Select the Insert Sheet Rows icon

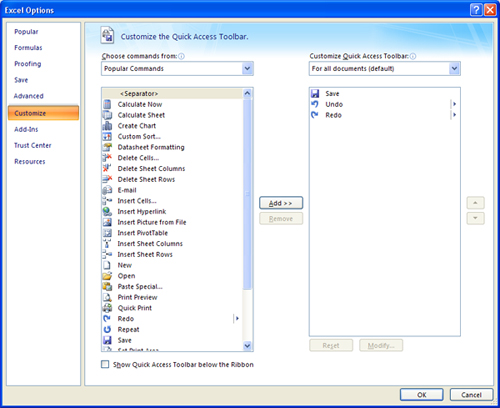point(107,254)
